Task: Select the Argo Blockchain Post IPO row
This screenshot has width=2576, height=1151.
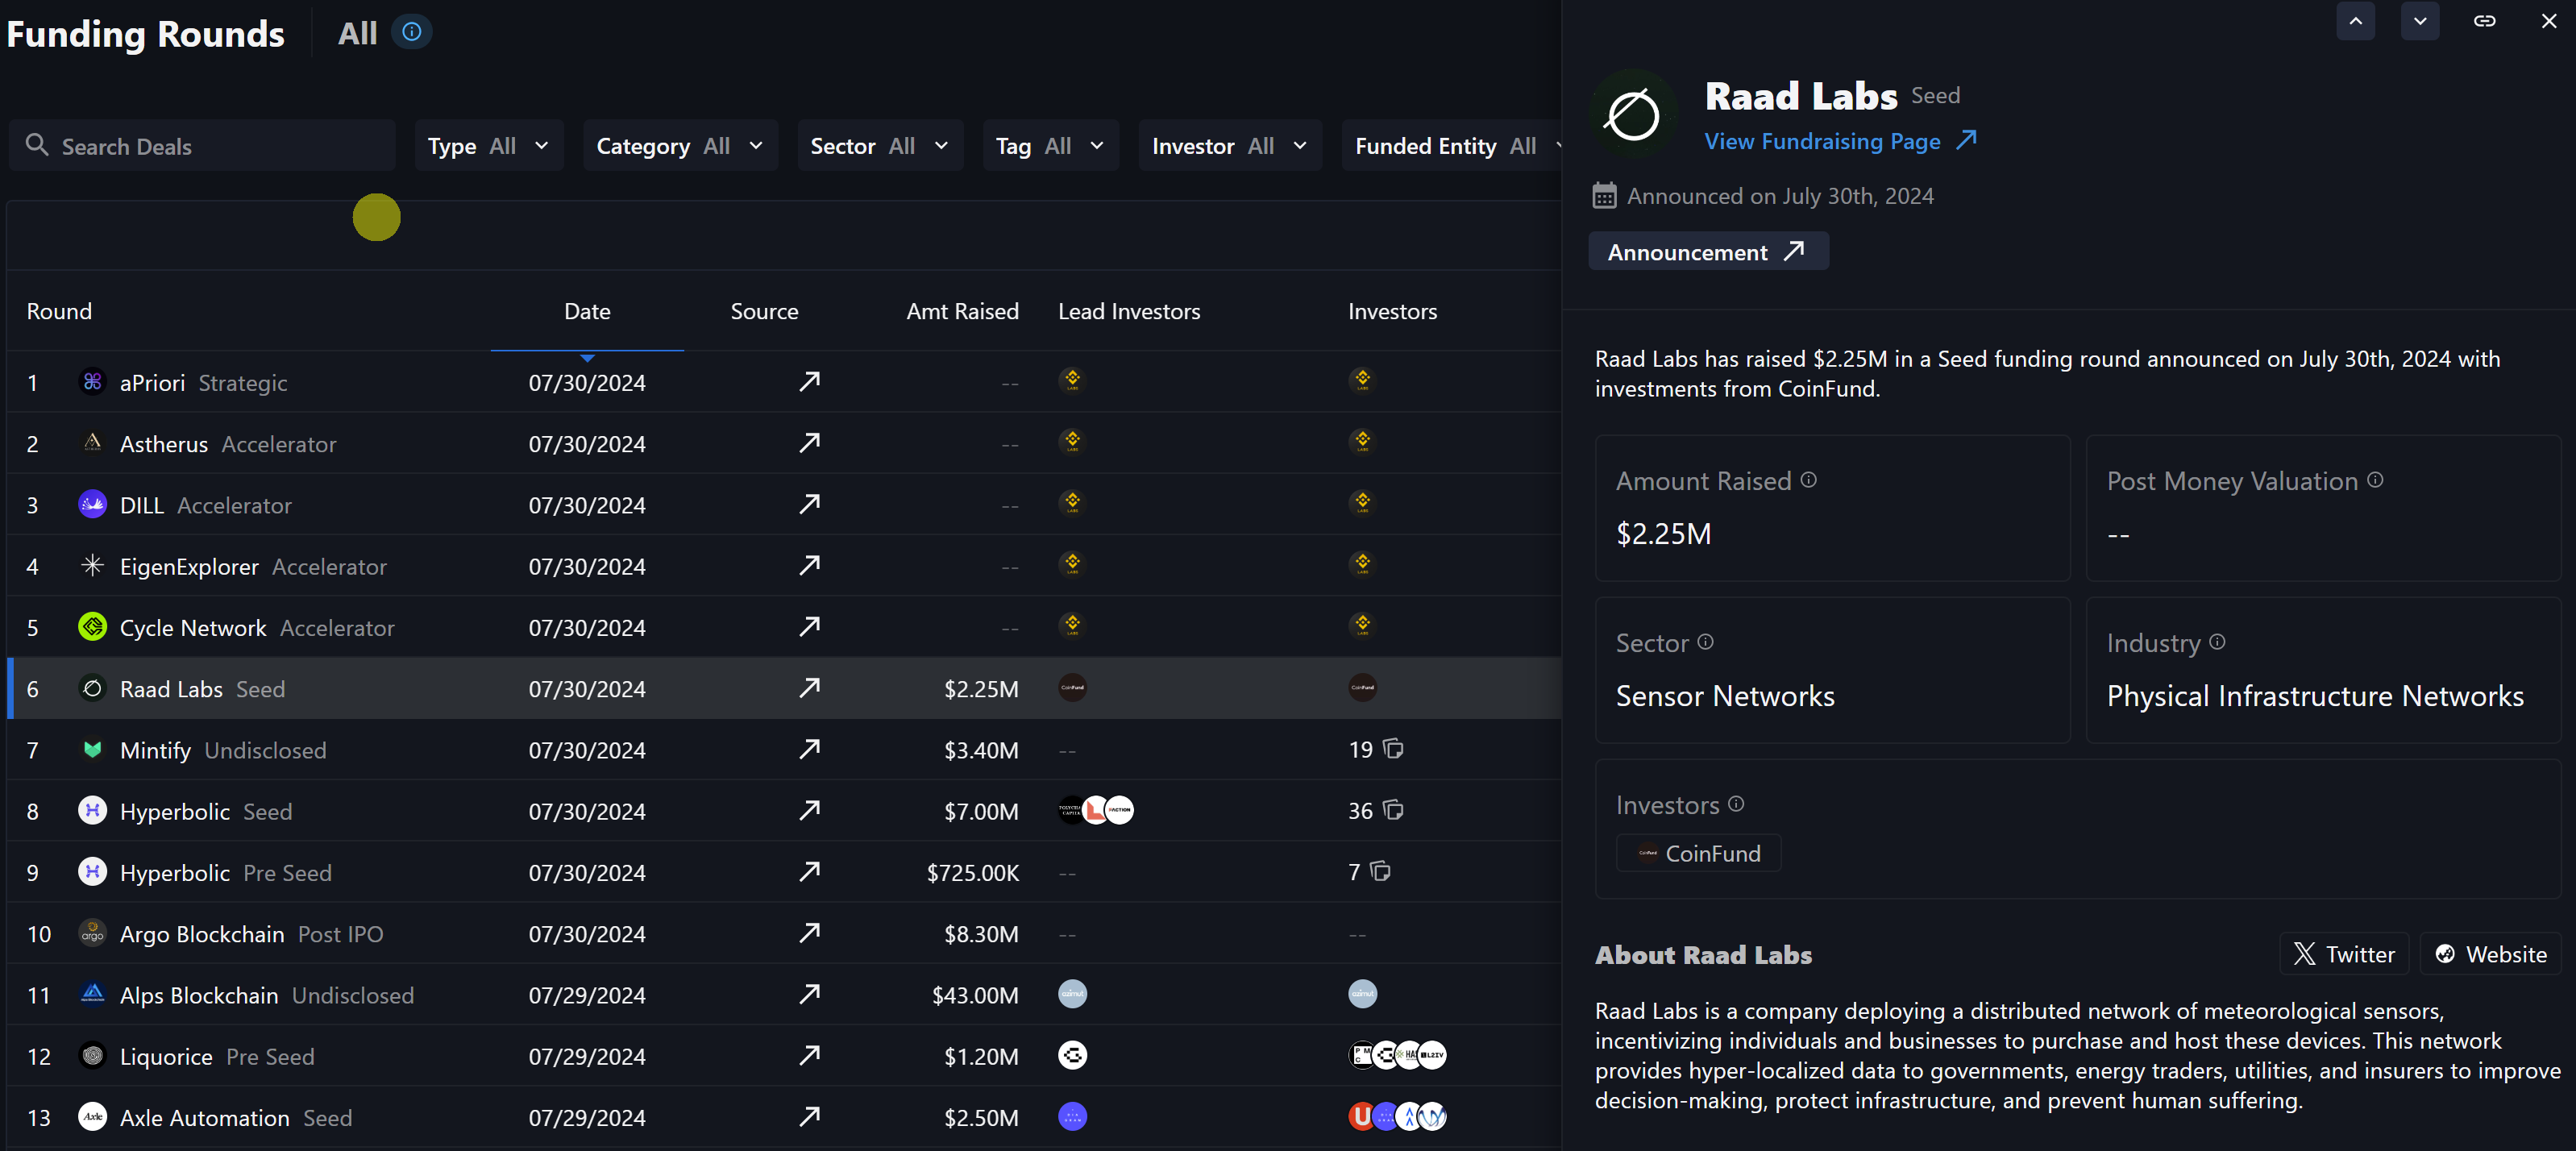Action: point(784,933)
